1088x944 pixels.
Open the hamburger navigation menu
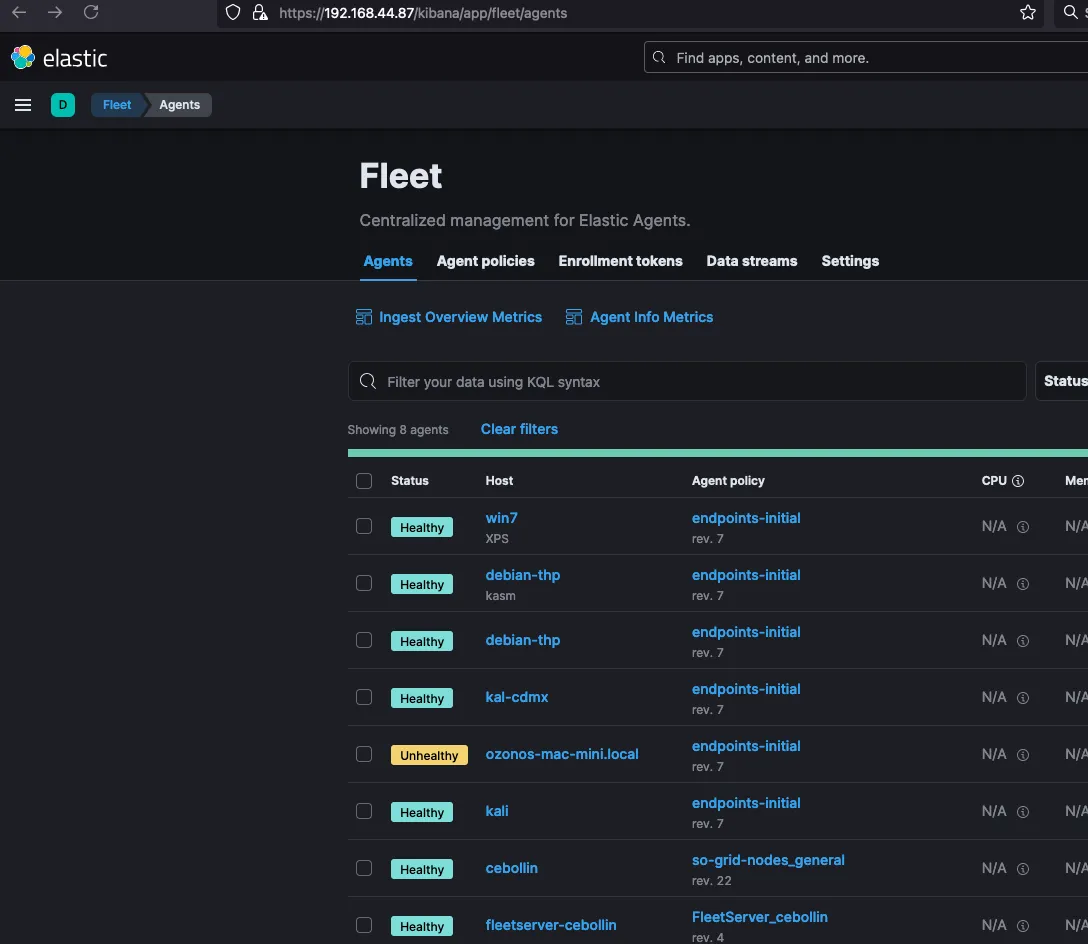coord(23,105)
